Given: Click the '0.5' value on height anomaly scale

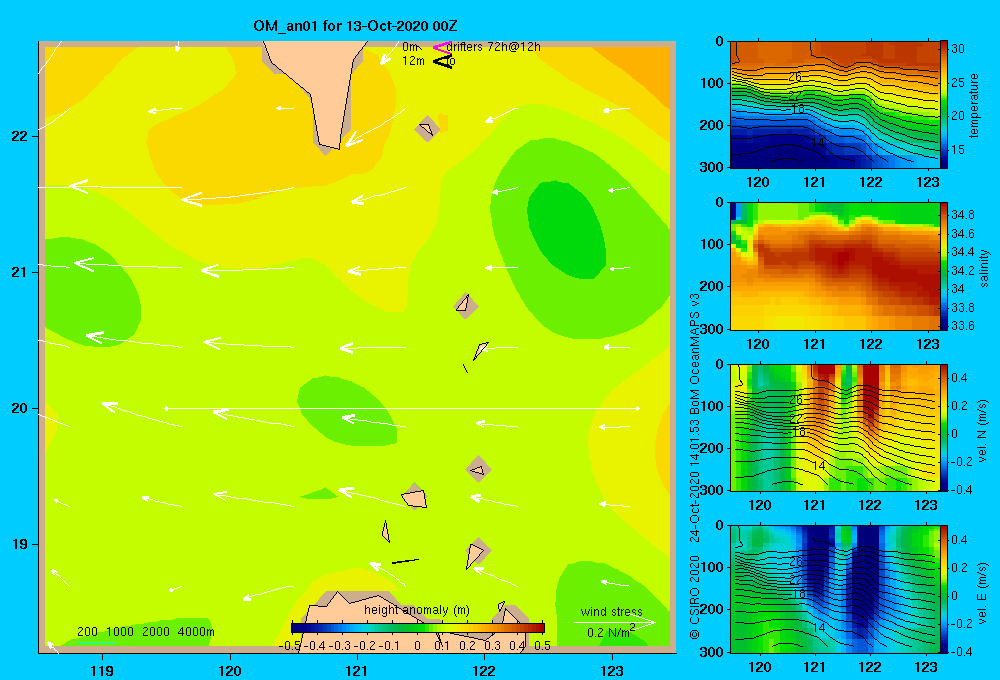Looking at the screenshot, I should tap(542, 646).
